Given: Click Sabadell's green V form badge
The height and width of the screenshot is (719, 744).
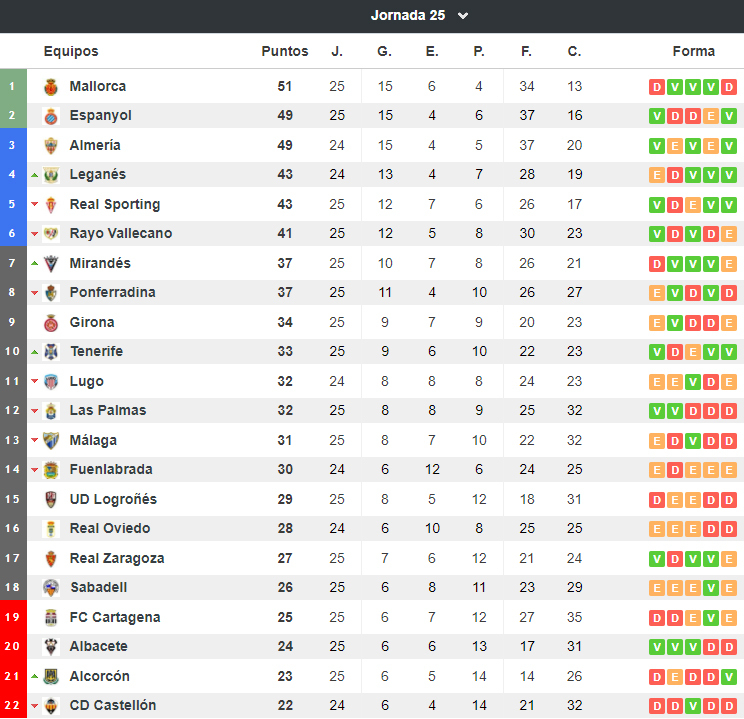Looking at the screenshot, I should (x=711, y=588).
